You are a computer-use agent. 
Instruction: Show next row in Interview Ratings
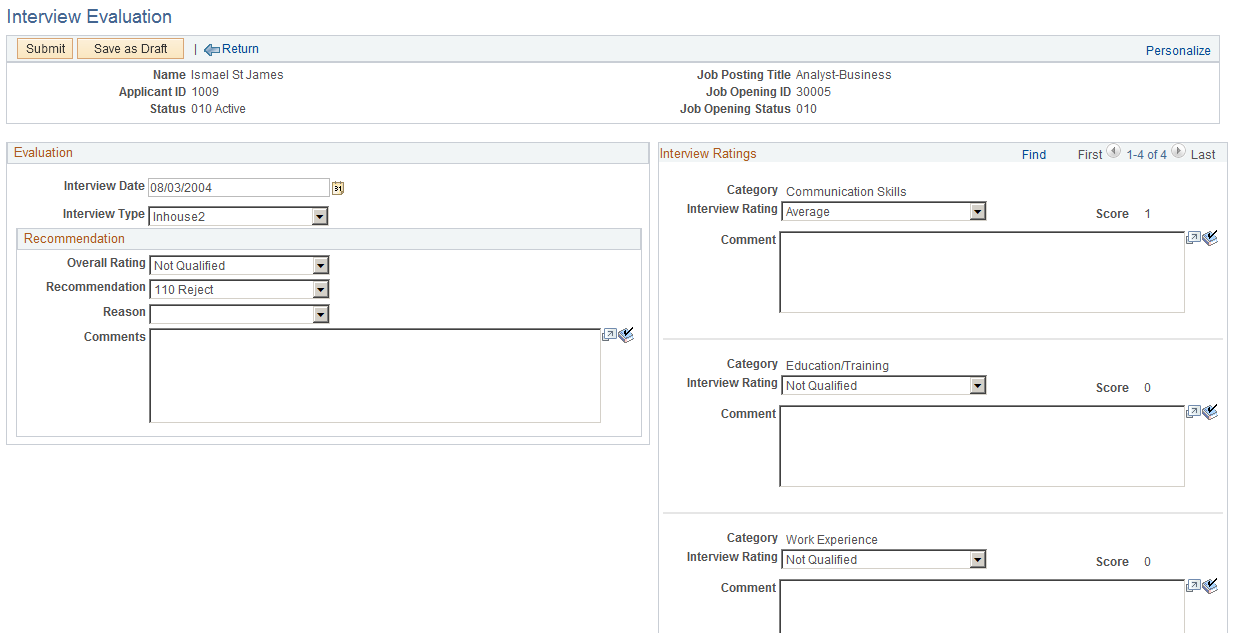[1178, 153]
